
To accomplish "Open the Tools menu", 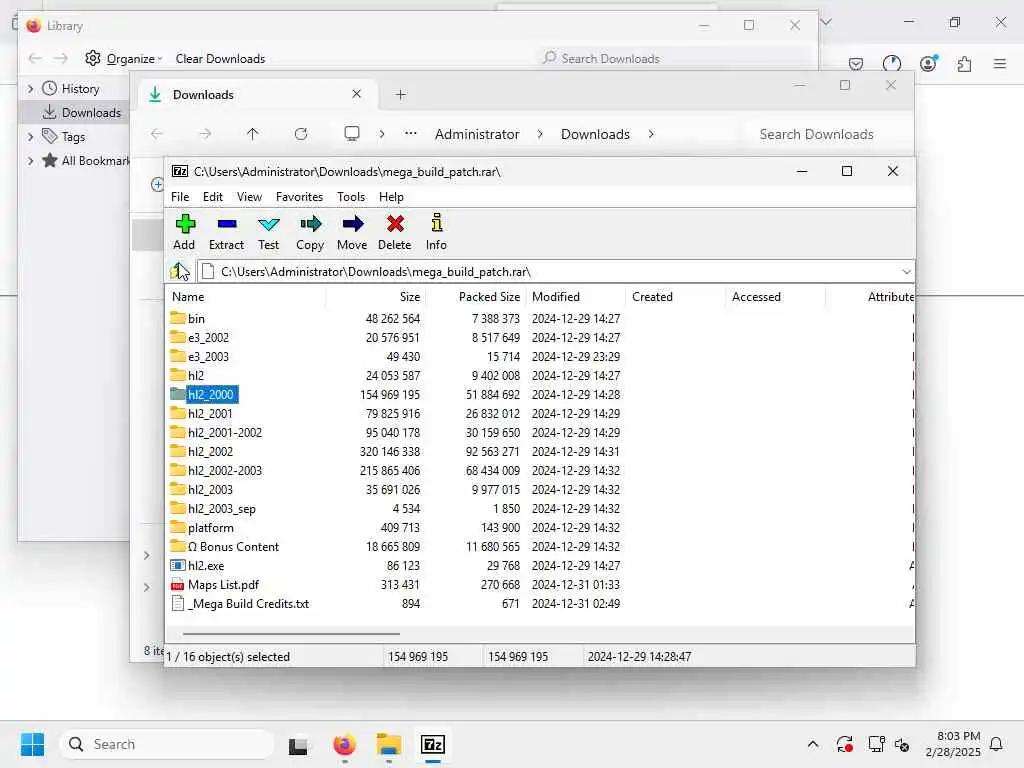I will (351, 197).
